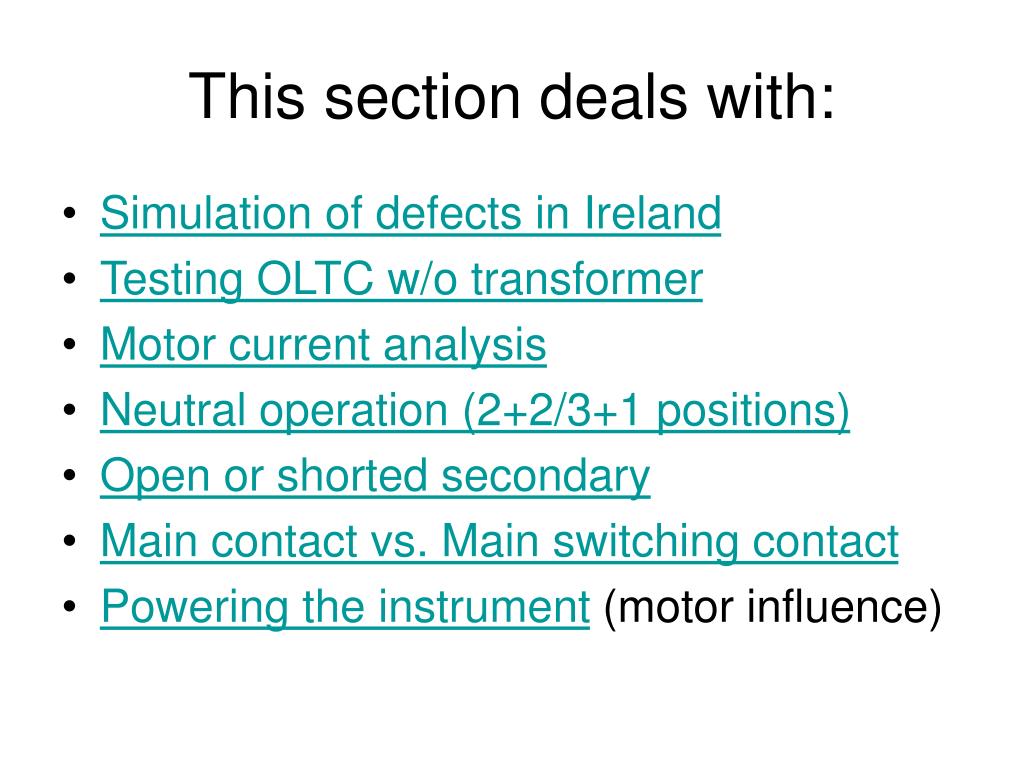The image size is (1024, 768).
Task: Select the bullet before Powering the instrument
Action: 70,606
